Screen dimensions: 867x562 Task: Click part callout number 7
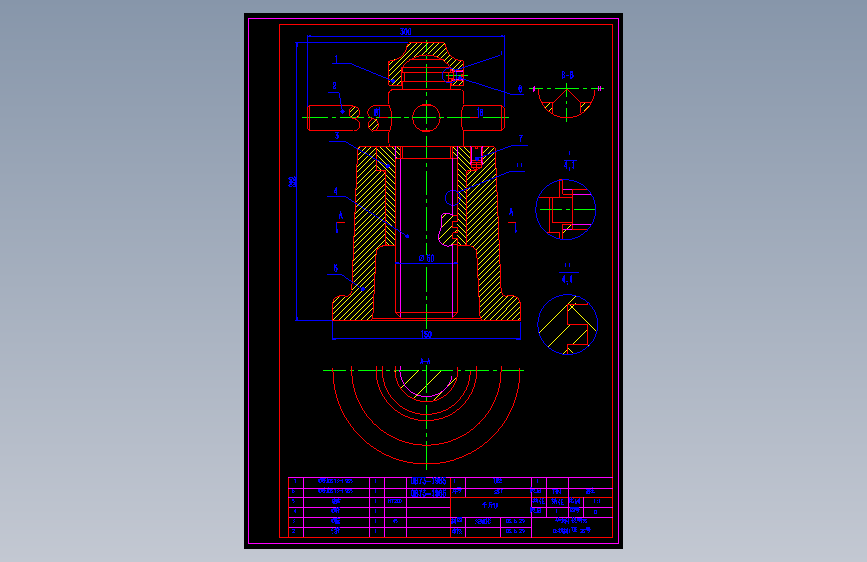520,139
